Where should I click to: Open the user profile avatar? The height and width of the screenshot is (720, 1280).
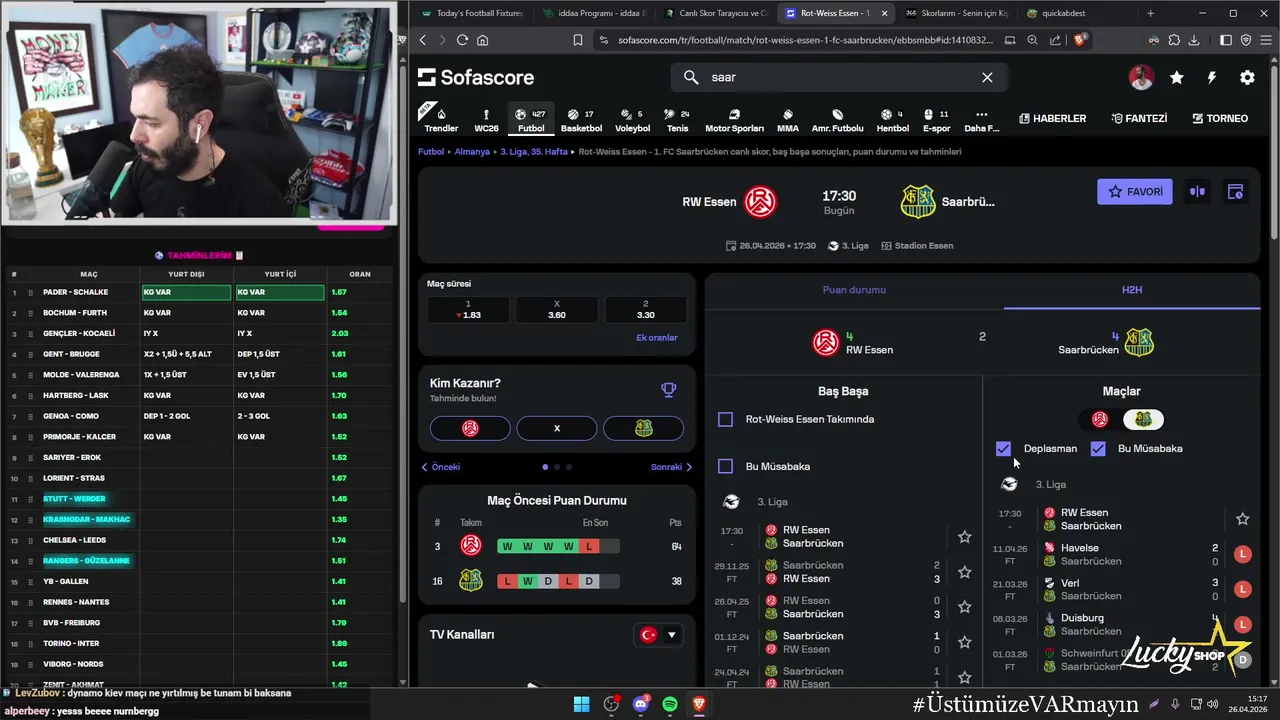click(1141, 77)
